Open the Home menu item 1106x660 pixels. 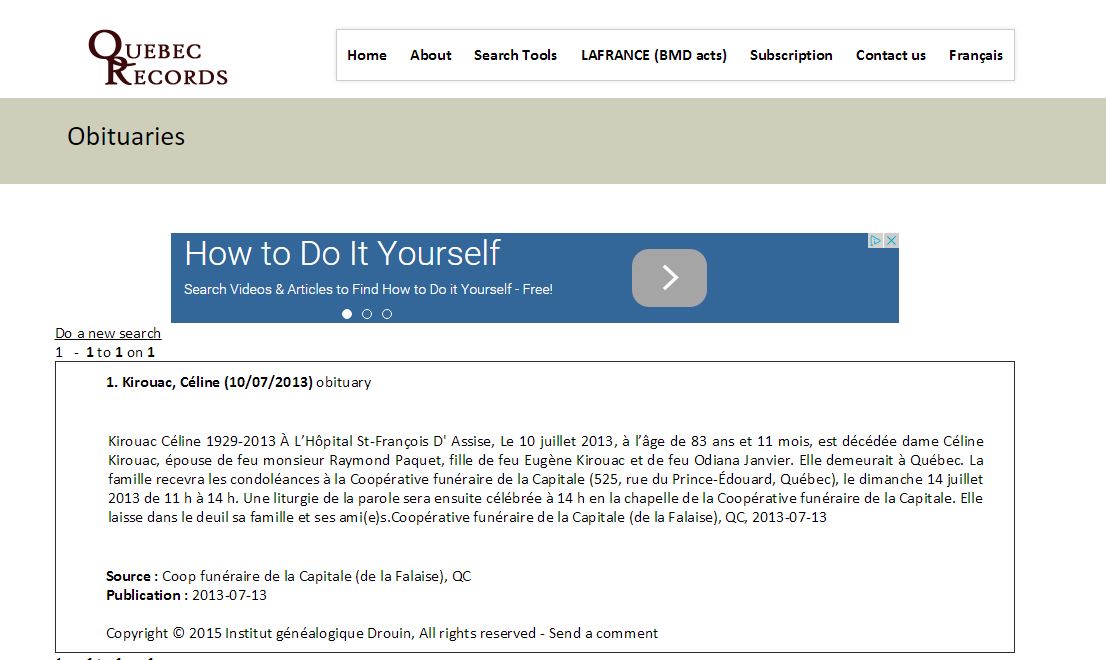pos(367,55)
